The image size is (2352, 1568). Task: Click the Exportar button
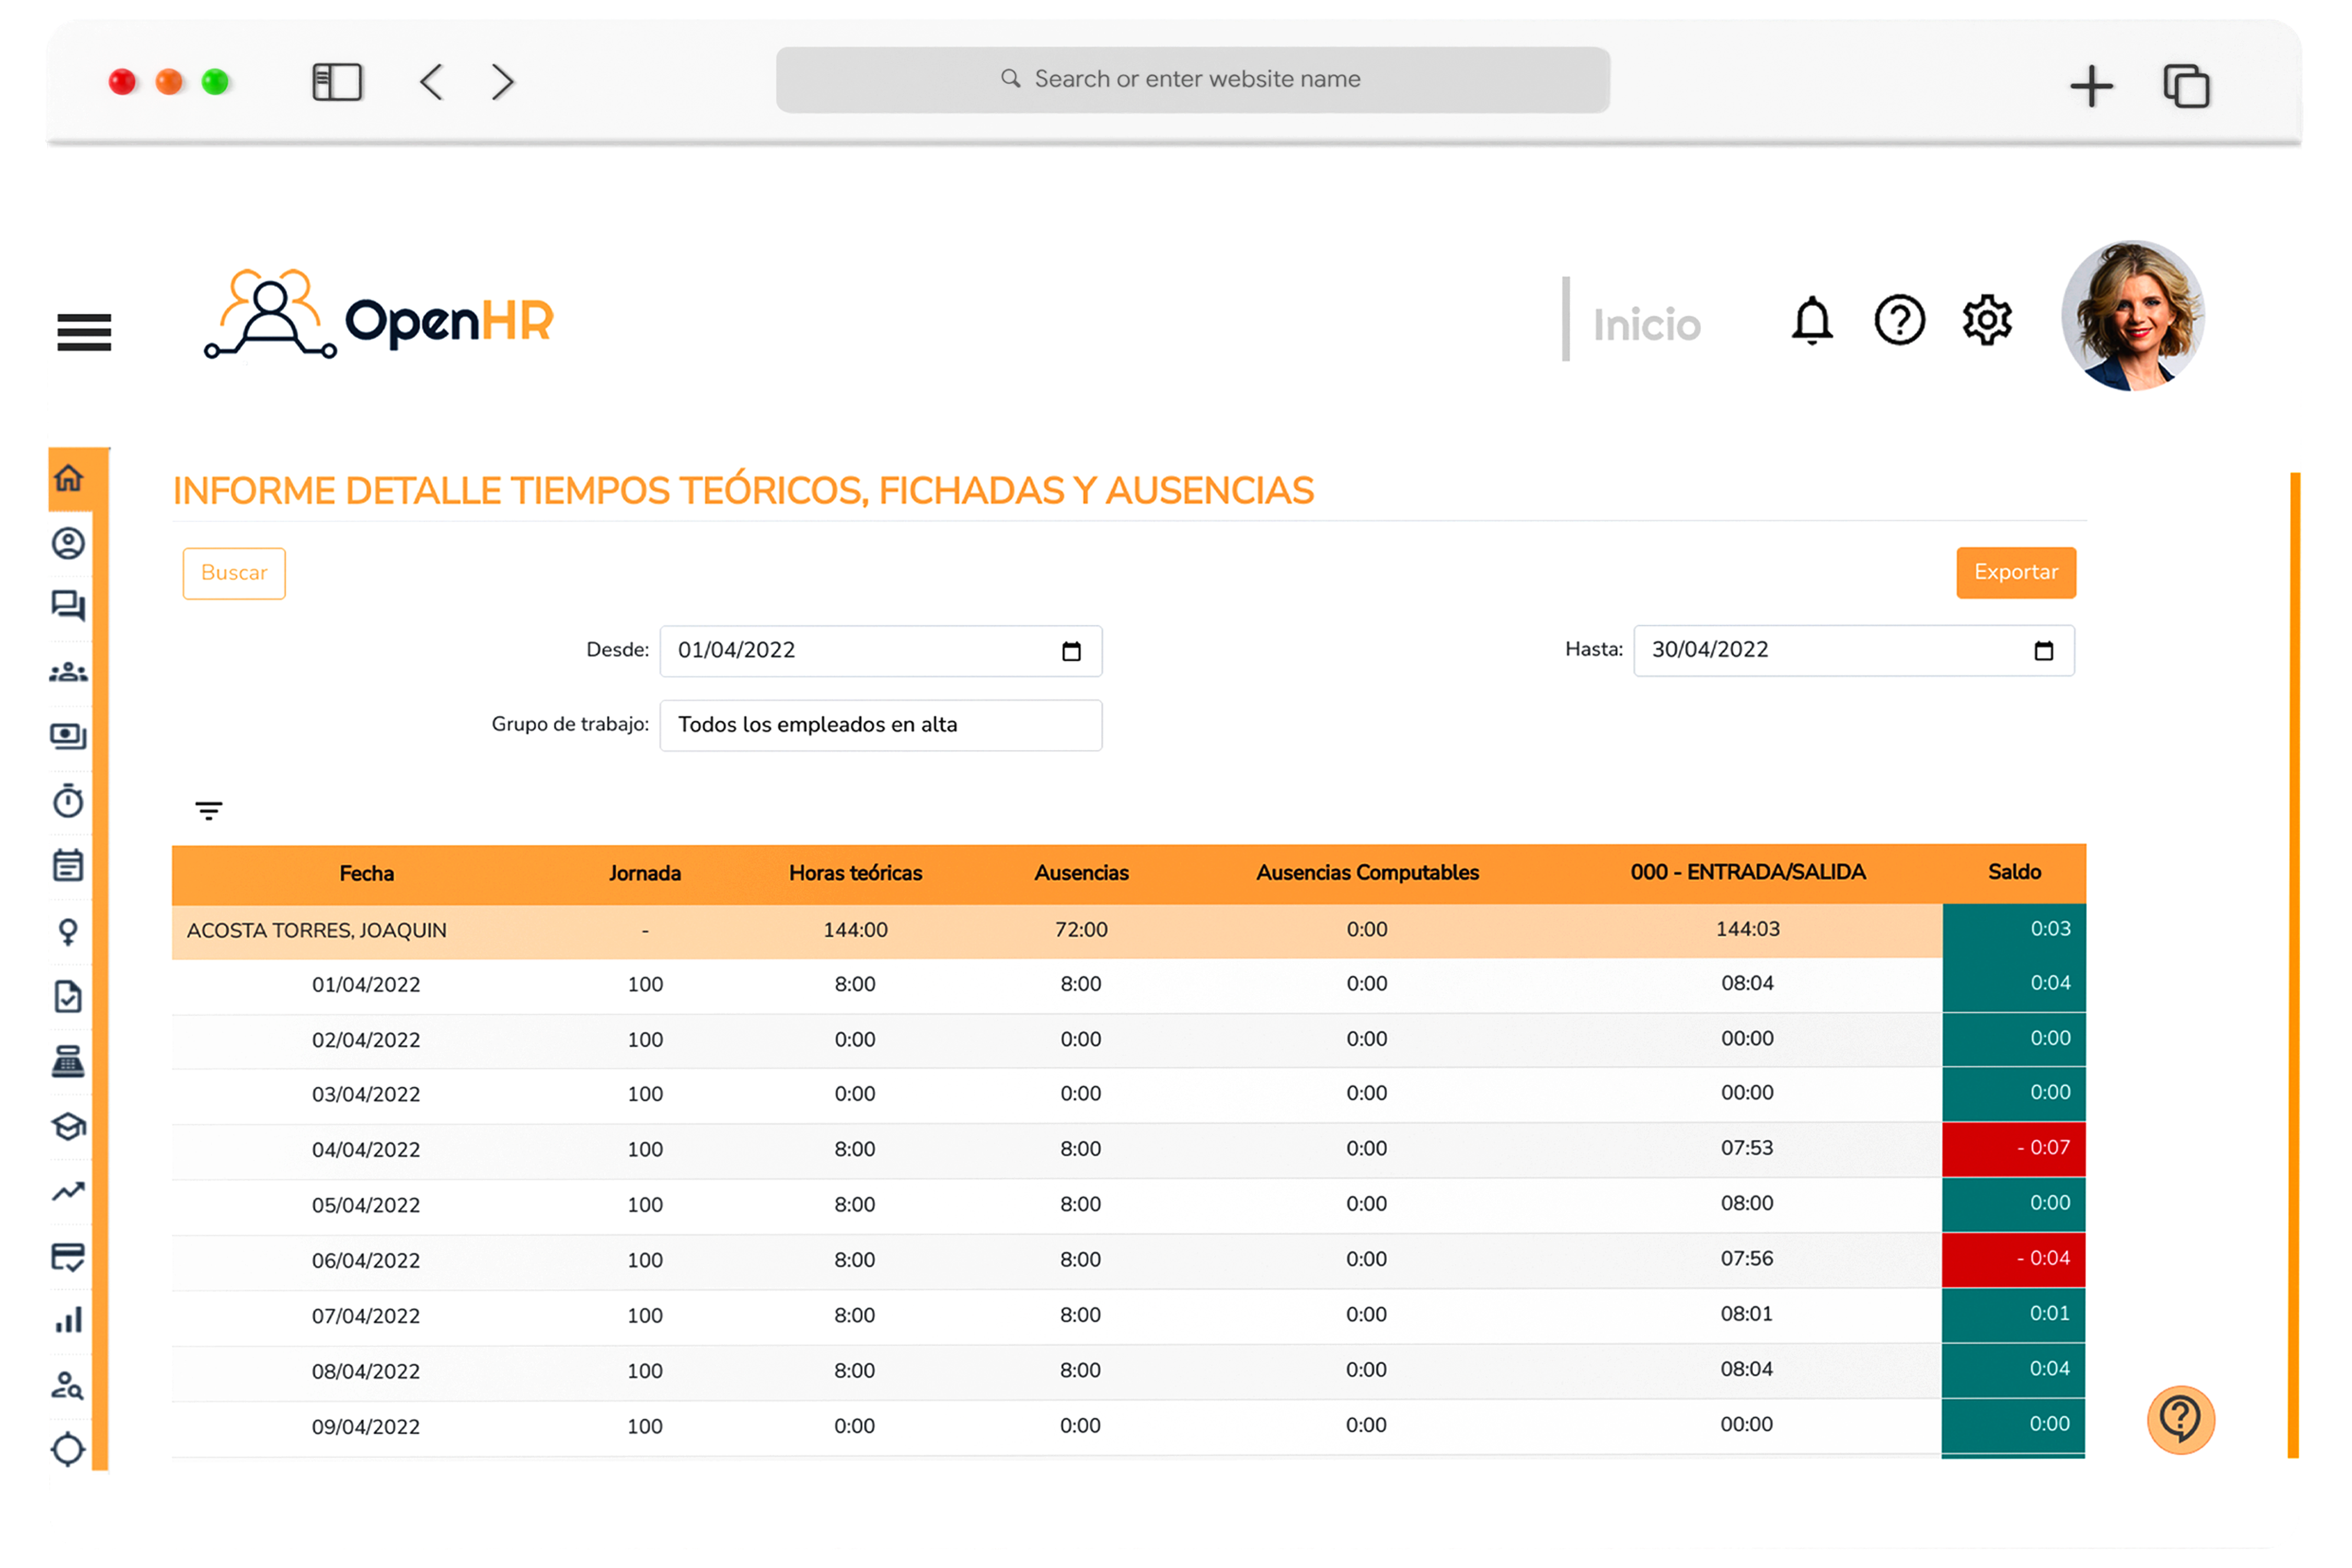coord(2015,572)
